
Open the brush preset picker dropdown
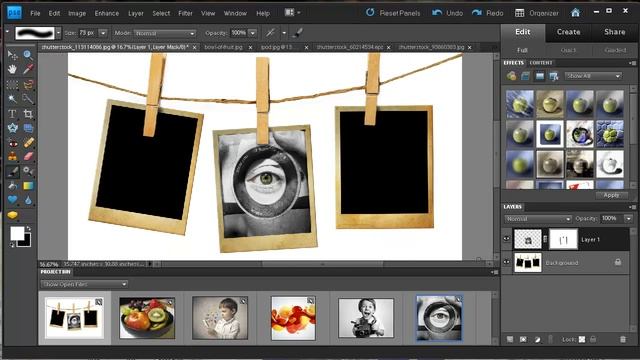pyautogui.click(x=58, y=33)
